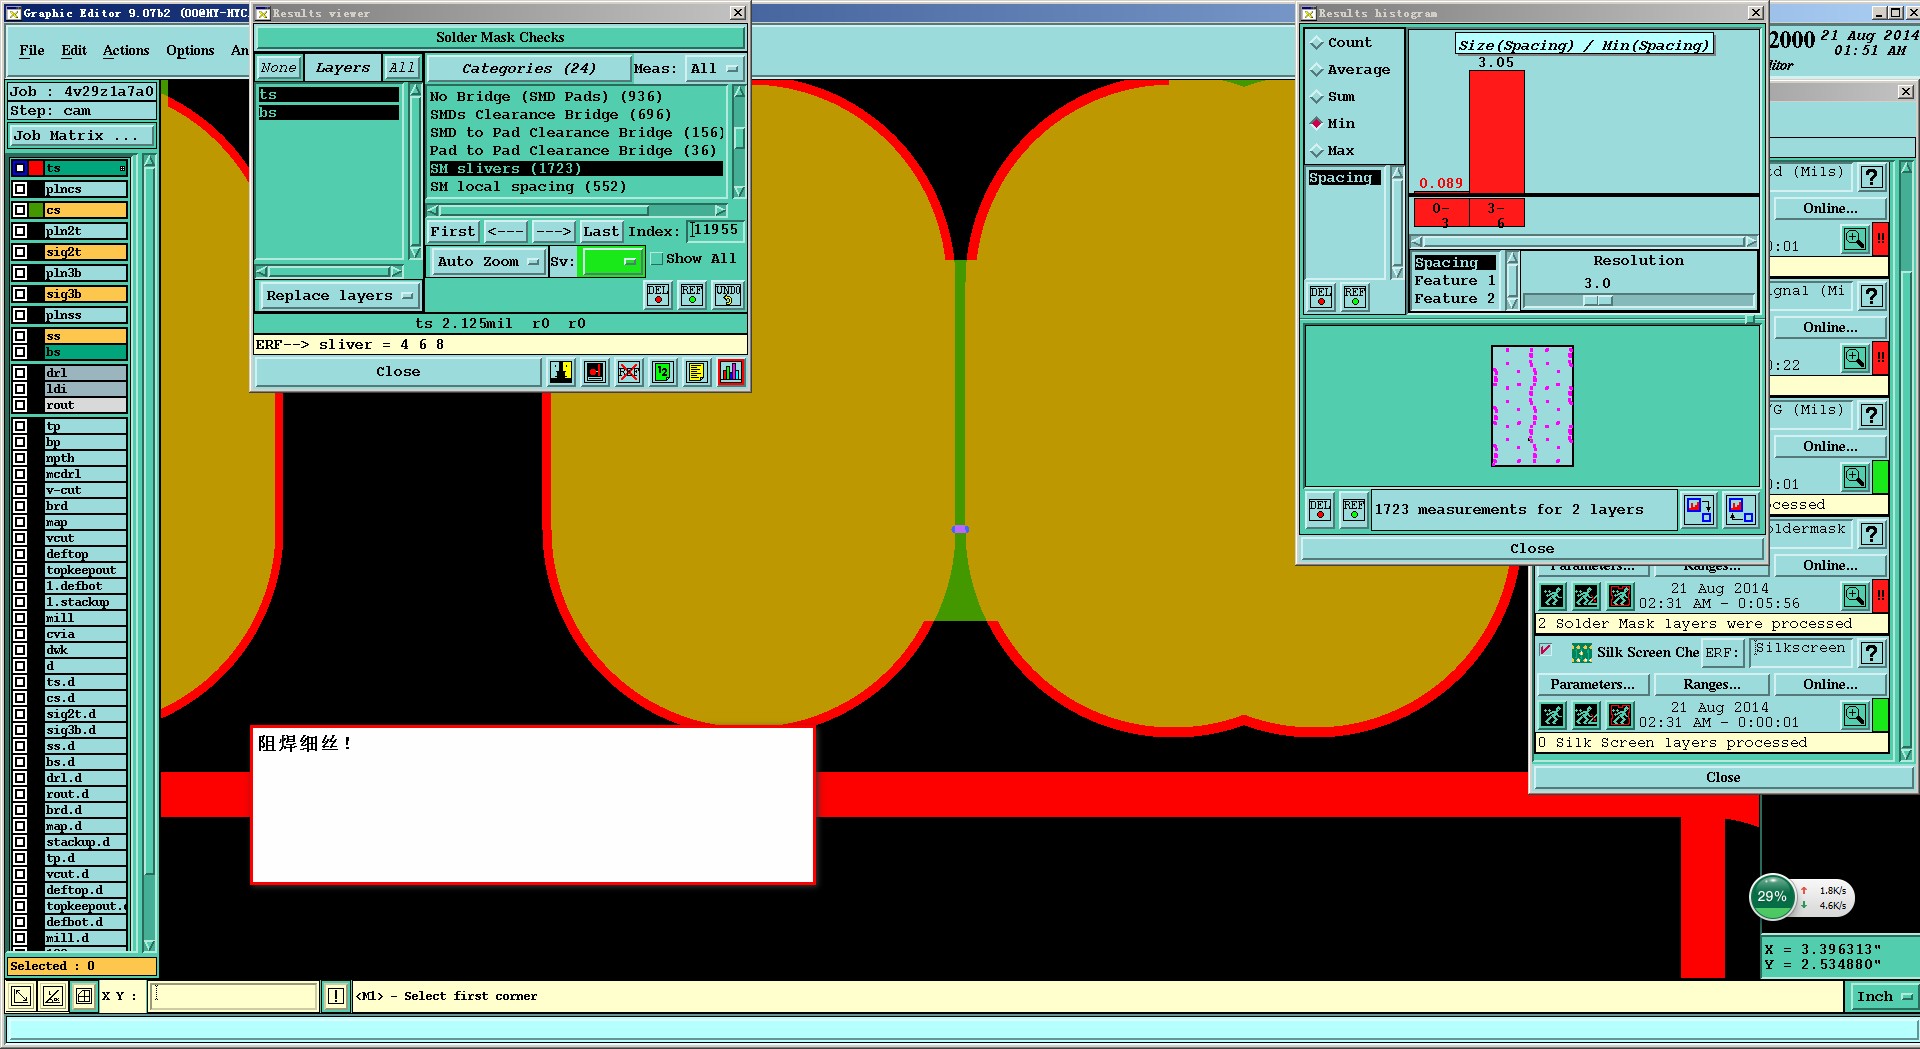Screen dimensions: 1920x1049
Task: Click REF icon beside measurements text
Action: (1354, 510)
